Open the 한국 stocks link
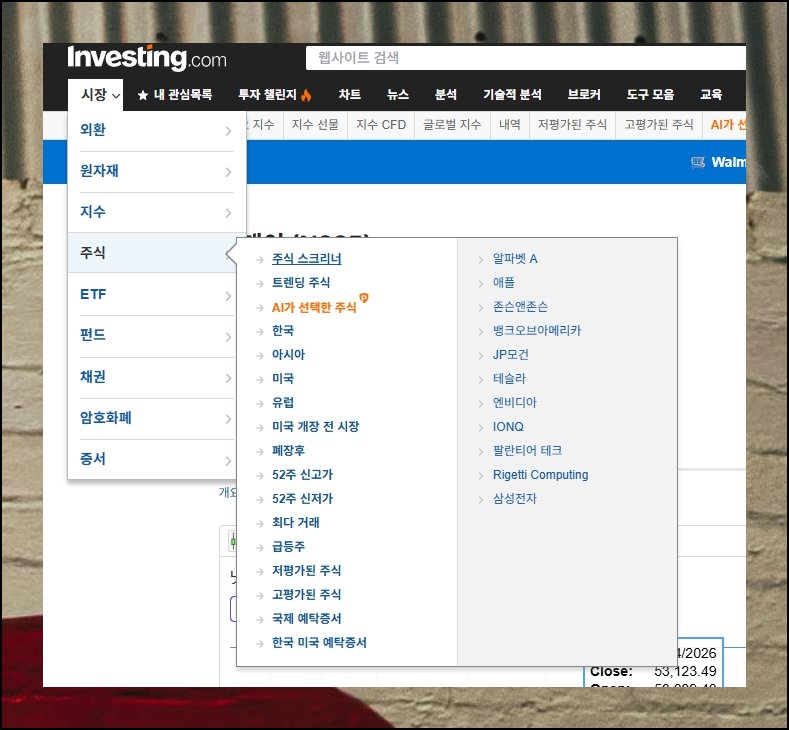 [283, 331]
